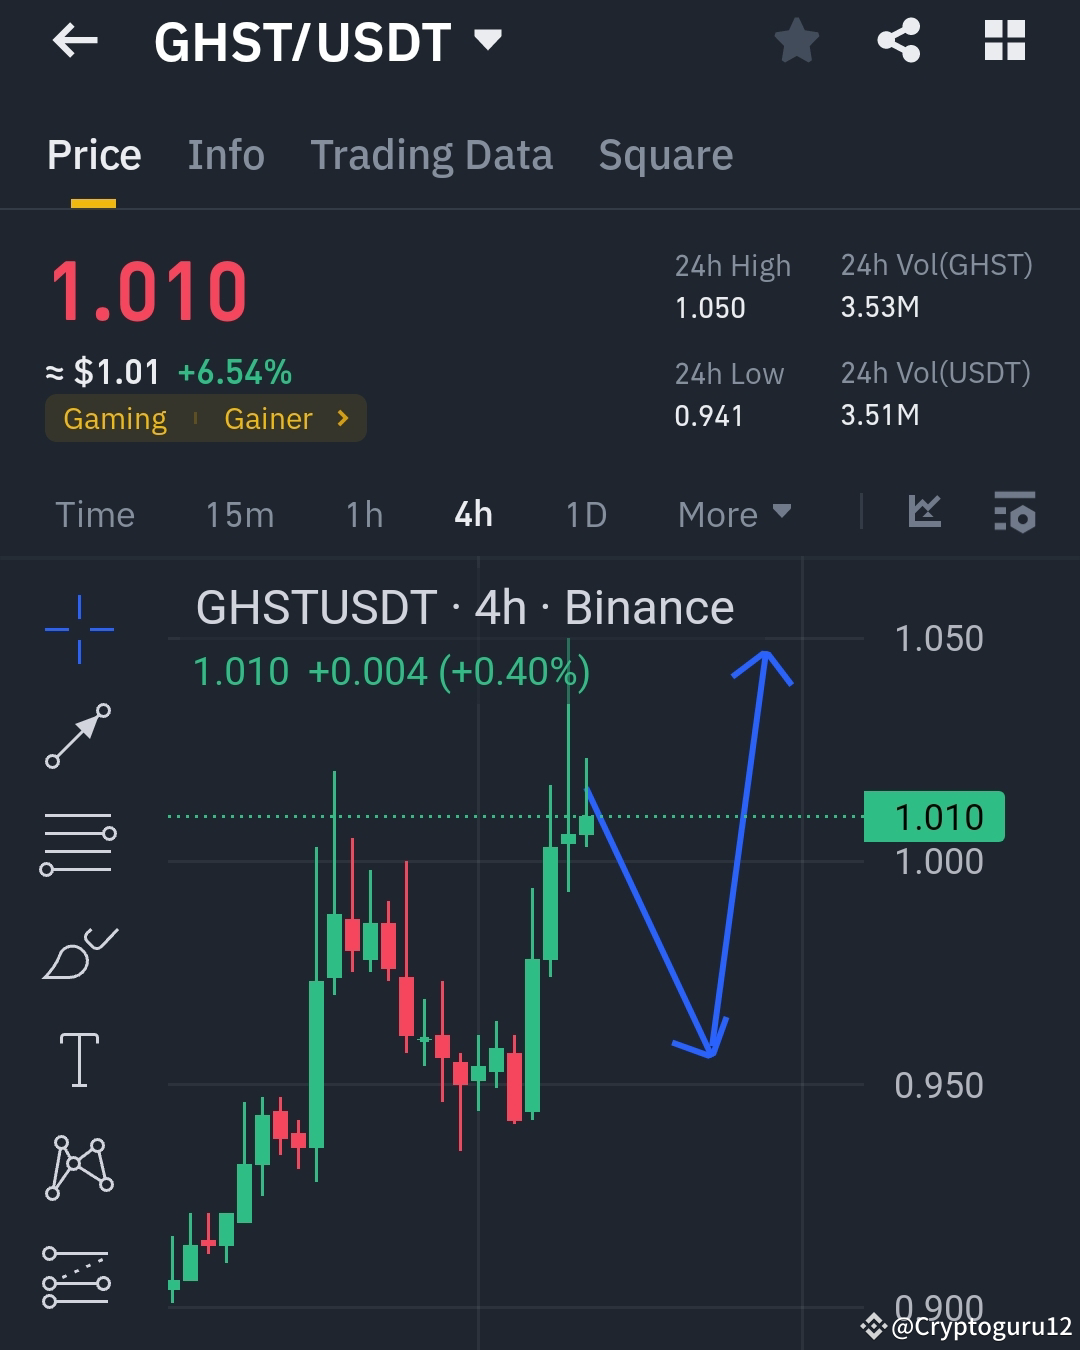Navigate back using the arrow icon
Screen dimensions: 1080x1350
coord(75,42)
